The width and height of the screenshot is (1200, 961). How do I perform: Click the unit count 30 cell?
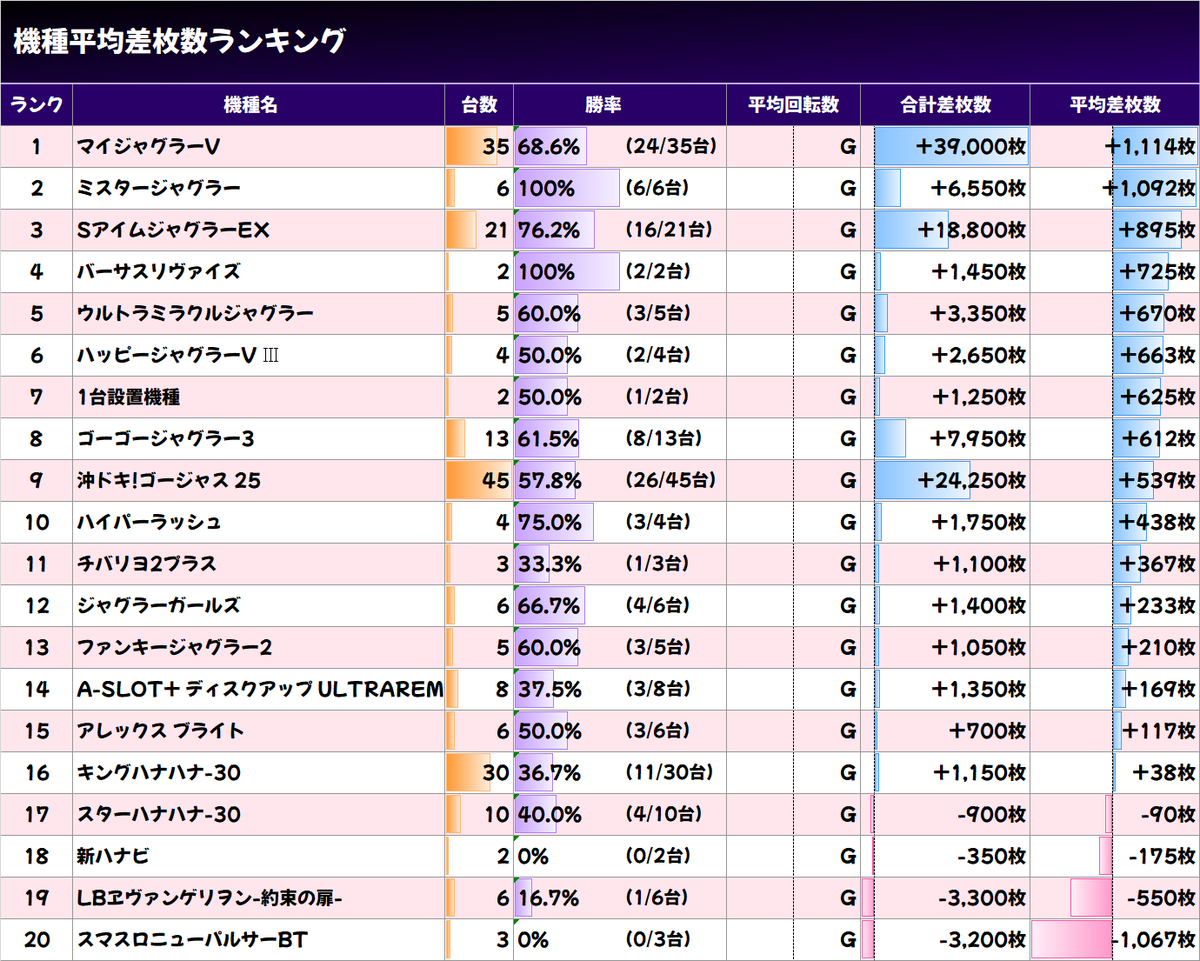[x=479, y=773]
